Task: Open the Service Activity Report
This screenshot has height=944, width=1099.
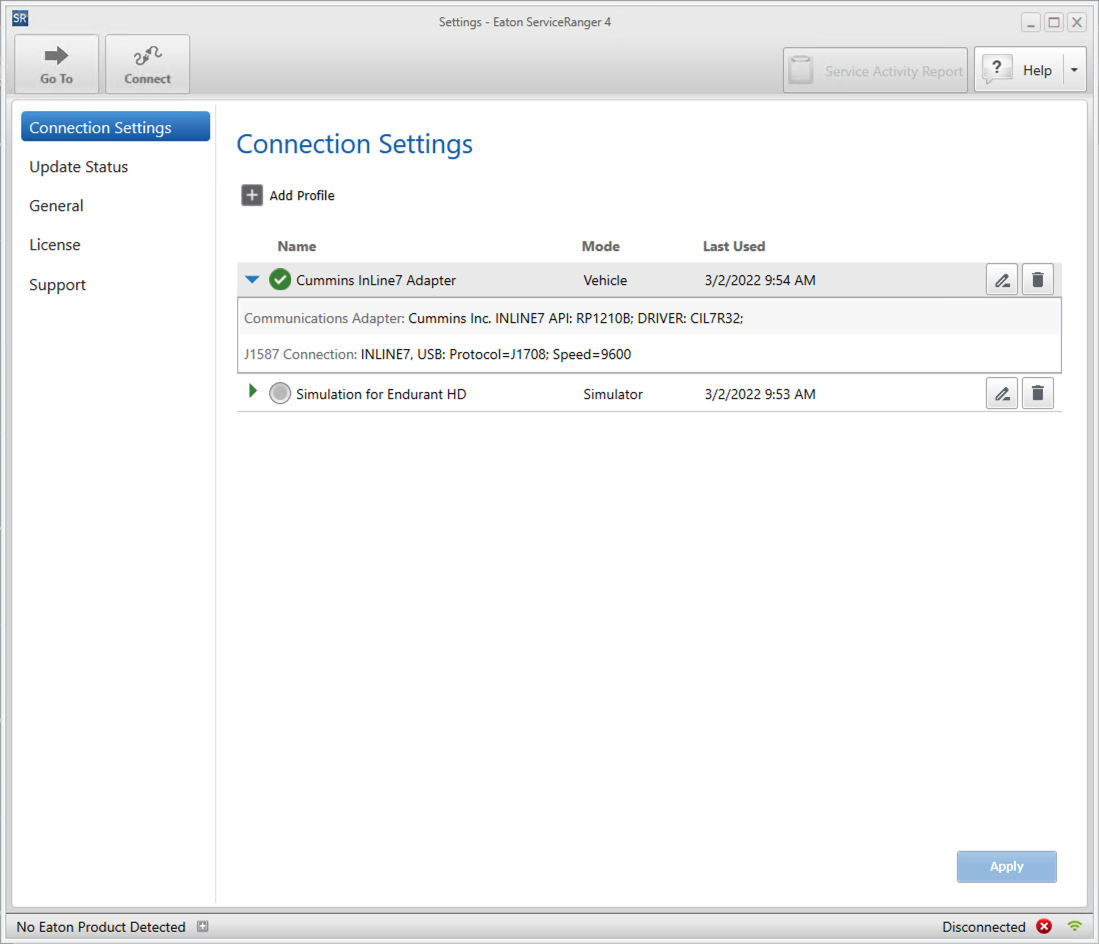Action: coord(875,70)
